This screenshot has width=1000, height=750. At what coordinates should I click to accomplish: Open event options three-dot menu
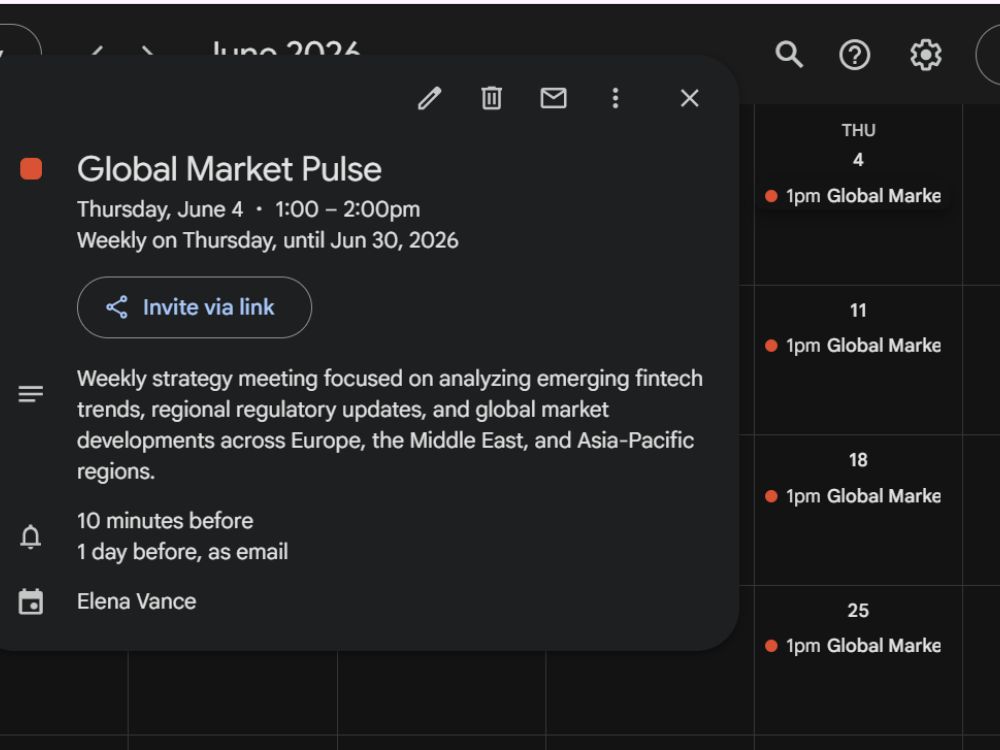point(615,98)
